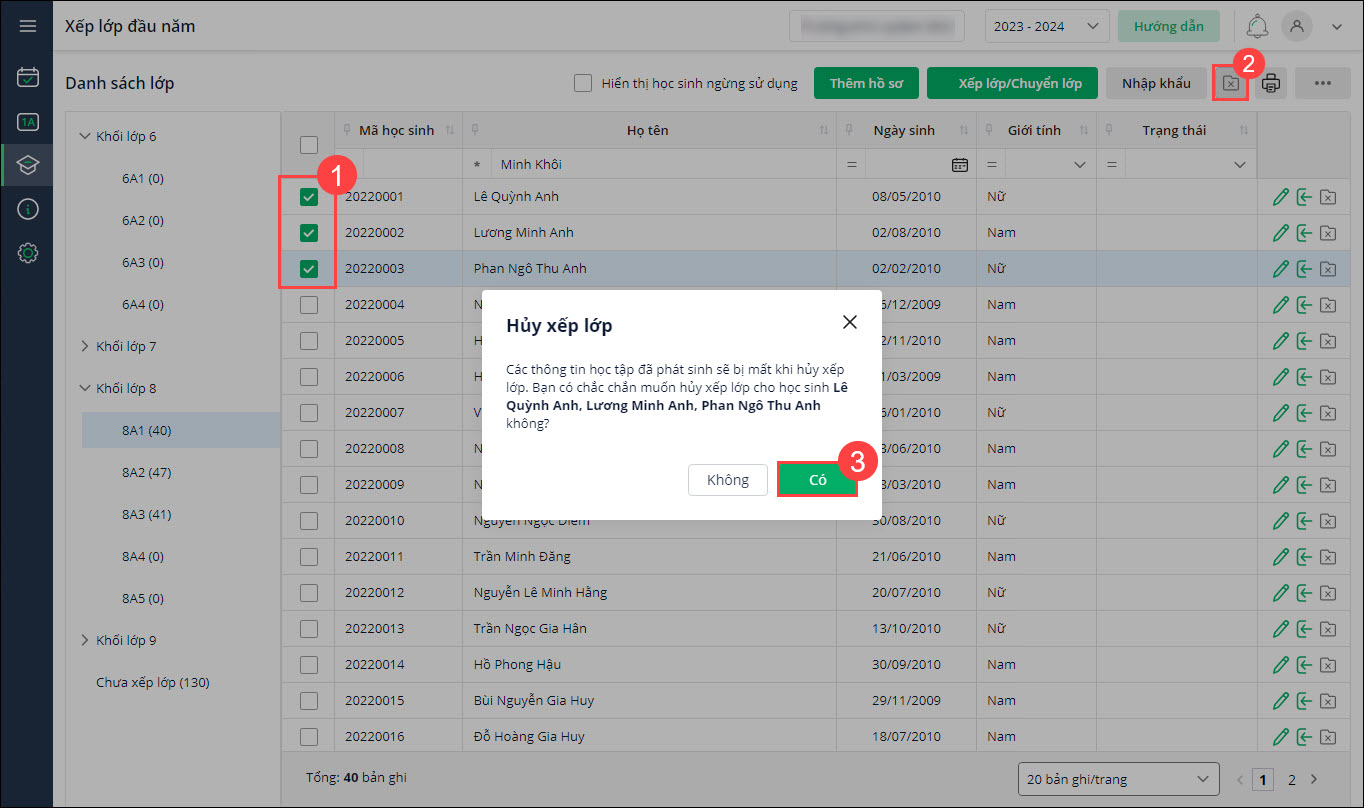Click transfer class icon for Trần Ngọc Gia Hân
The image size is (1364, 808).
point(1304,629)
